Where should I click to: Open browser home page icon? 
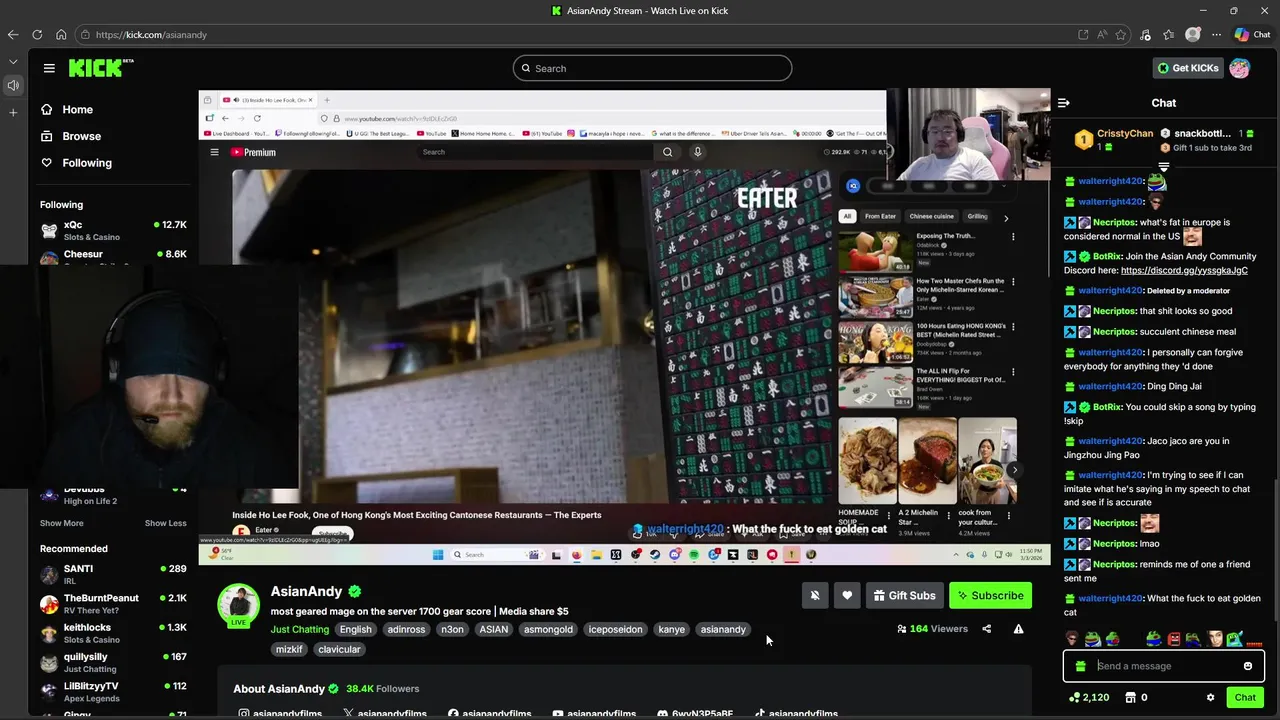point(61,35)
